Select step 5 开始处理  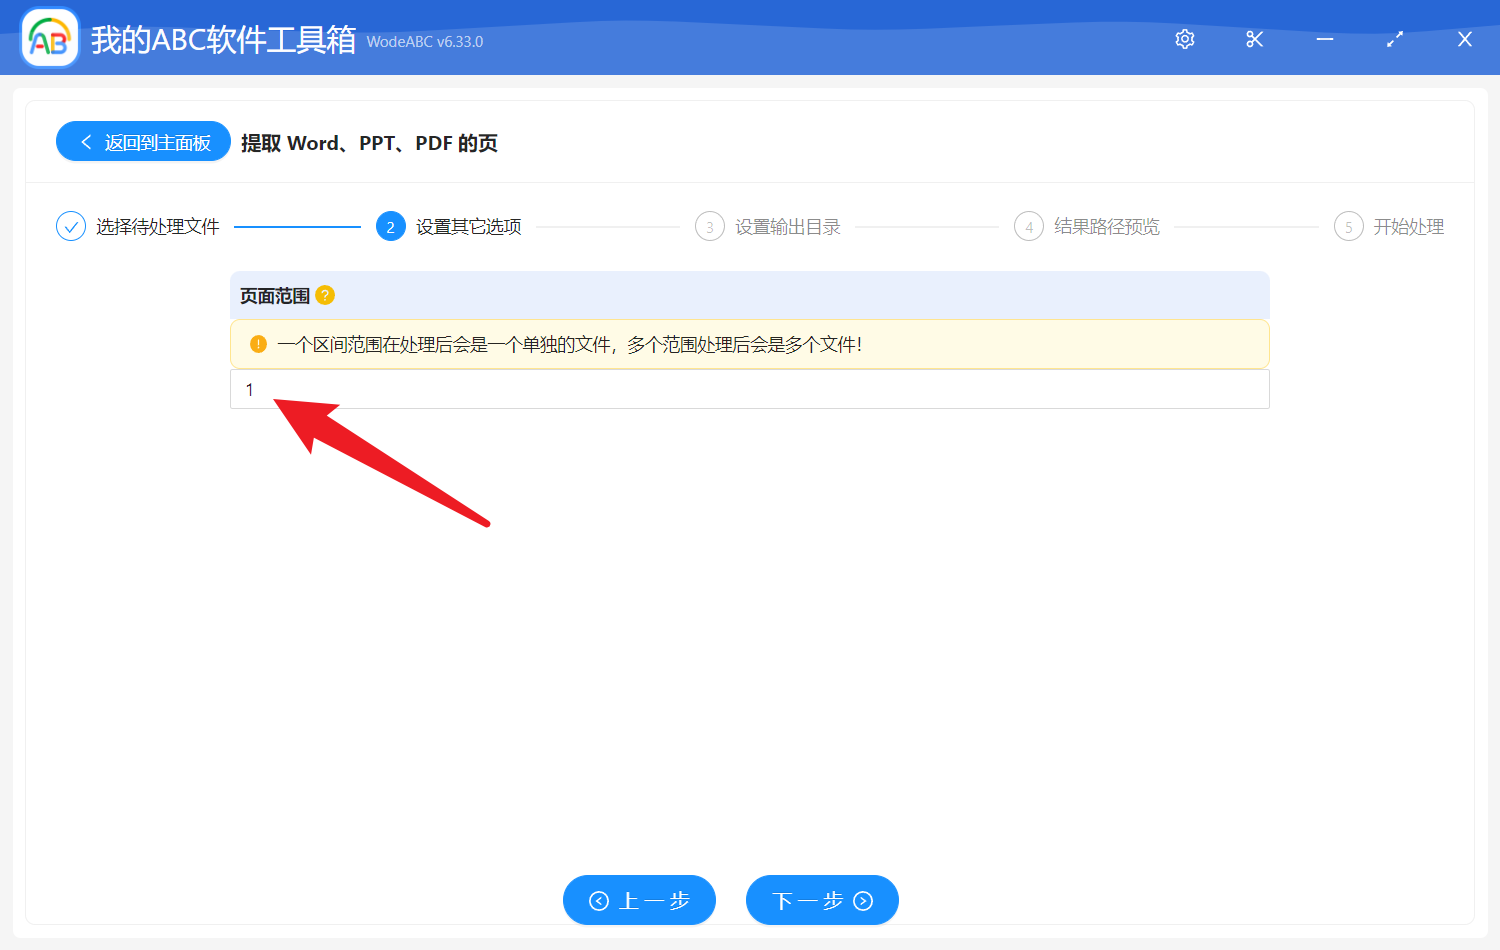[x=1389, y=227]
